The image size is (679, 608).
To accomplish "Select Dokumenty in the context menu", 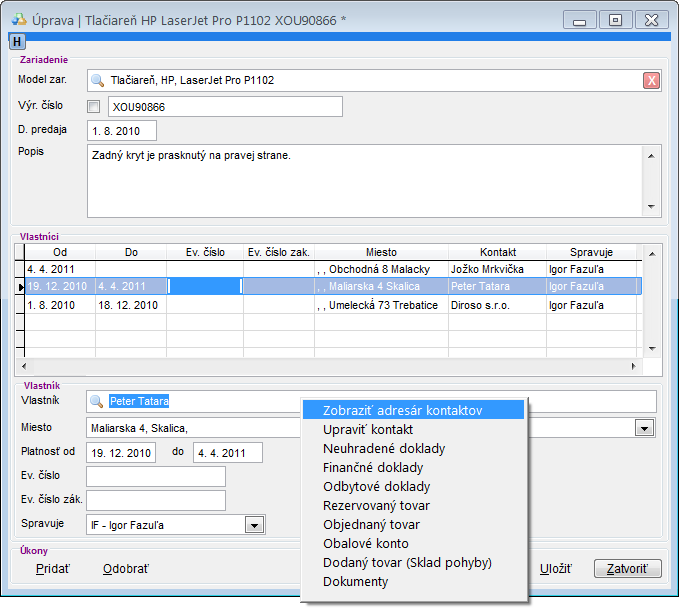I will click(356, 581).
